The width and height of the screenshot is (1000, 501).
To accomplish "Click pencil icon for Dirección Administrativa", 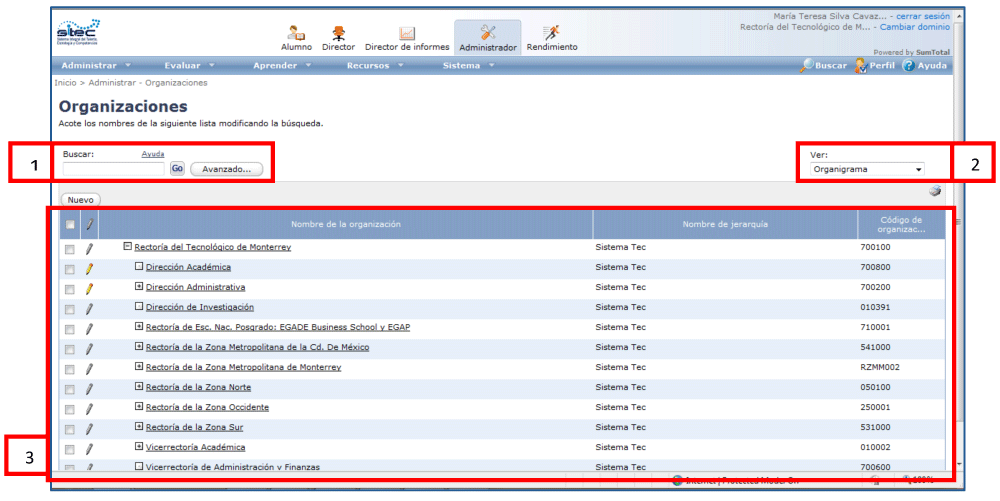I will click(89, 289).
